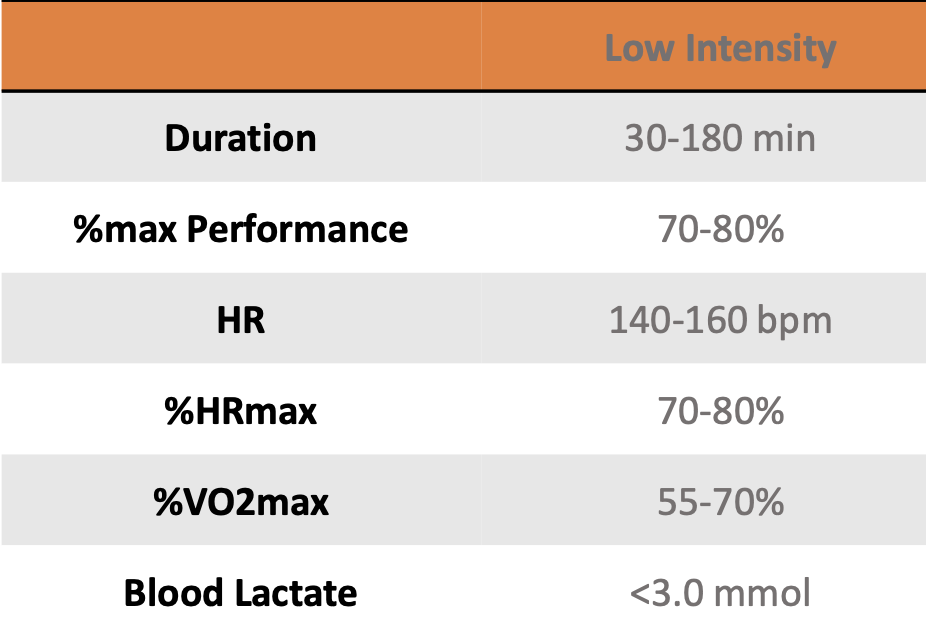The width and height of the screenshot is (926, 634).
Task: Click the 55-70% value cell
Action: tap(720, 502)
